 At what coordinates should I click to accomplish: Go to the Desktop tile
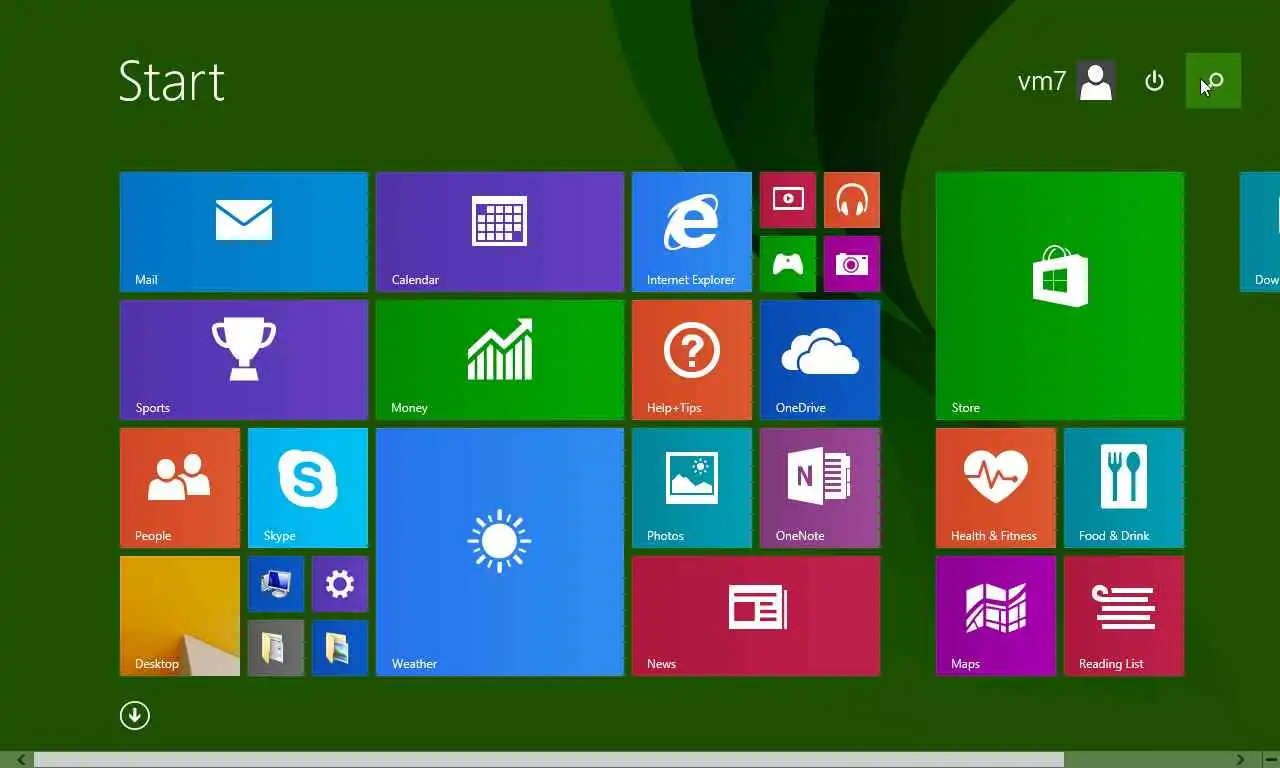pos(180,616)
